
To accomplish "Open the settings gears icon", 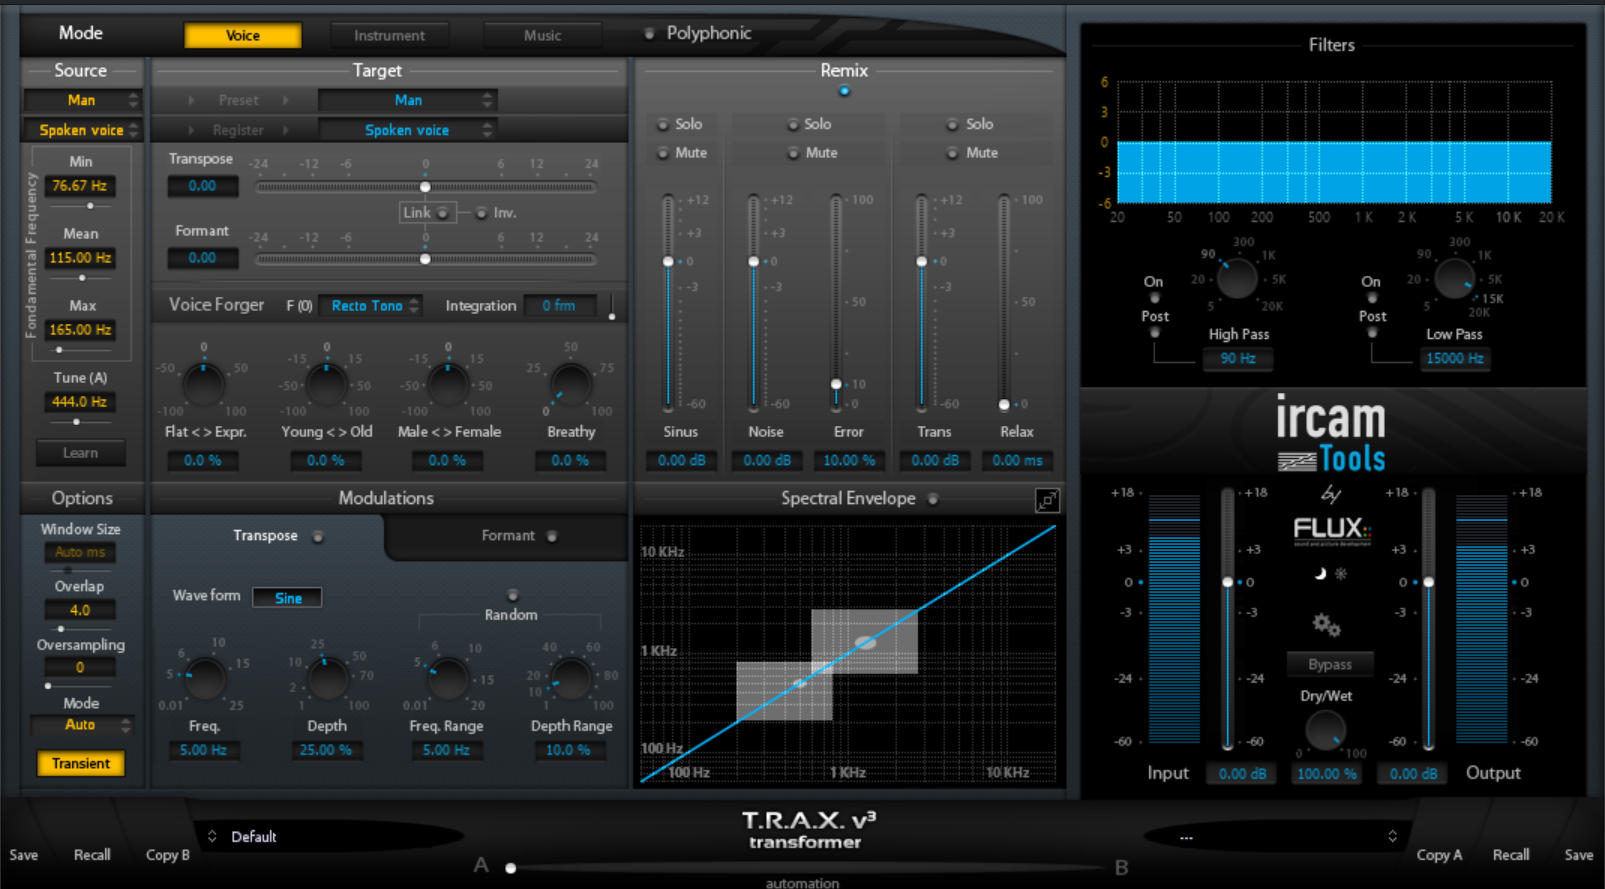I will coord(1327,625).
